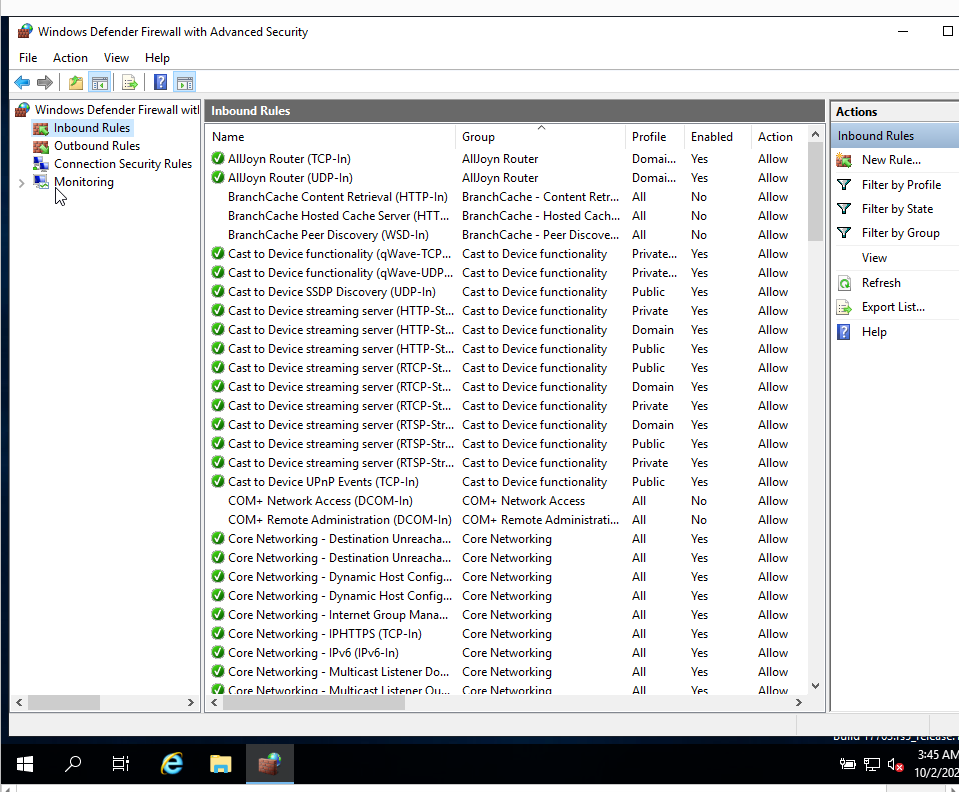Click the Export List toolbar icon
Screen dimensions: 959x792
tap(130, 83)
